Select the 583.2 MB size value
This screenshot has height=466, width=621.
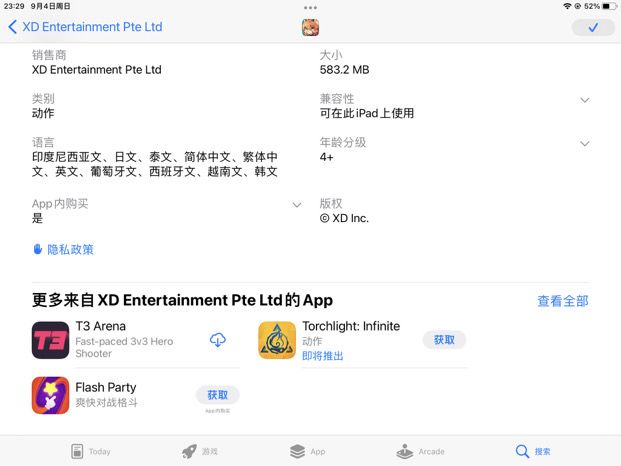click(345, 70)
